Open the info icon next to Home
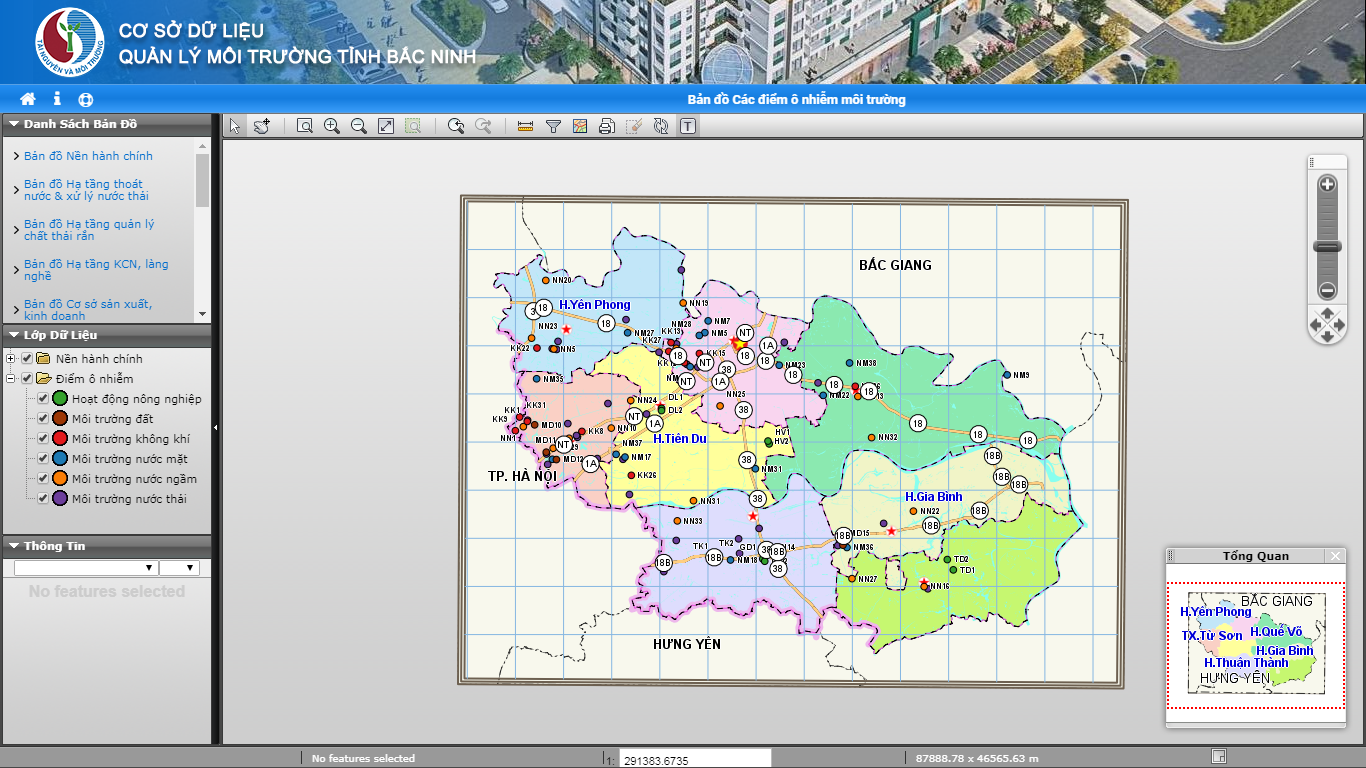The image size is (1366, 768). (57, 99)
